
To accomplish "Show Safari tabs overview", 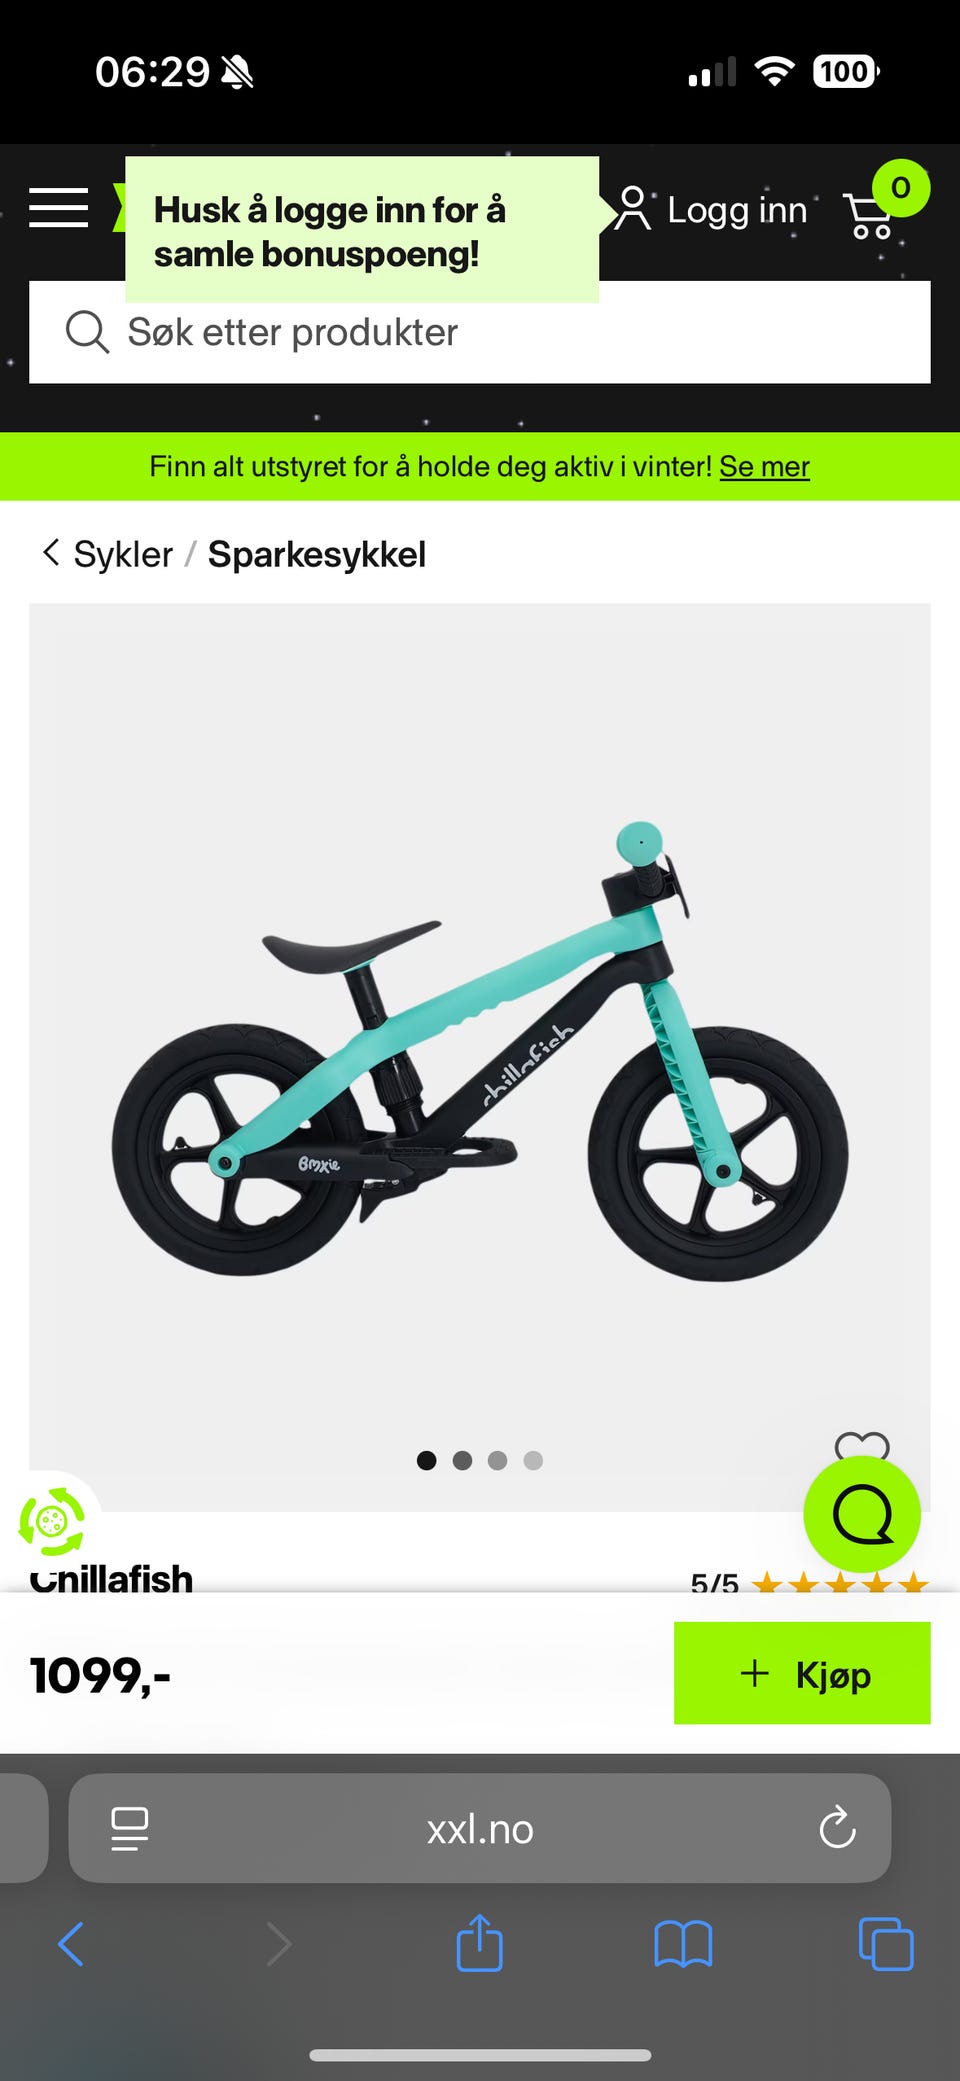I will click(886, 1944).
